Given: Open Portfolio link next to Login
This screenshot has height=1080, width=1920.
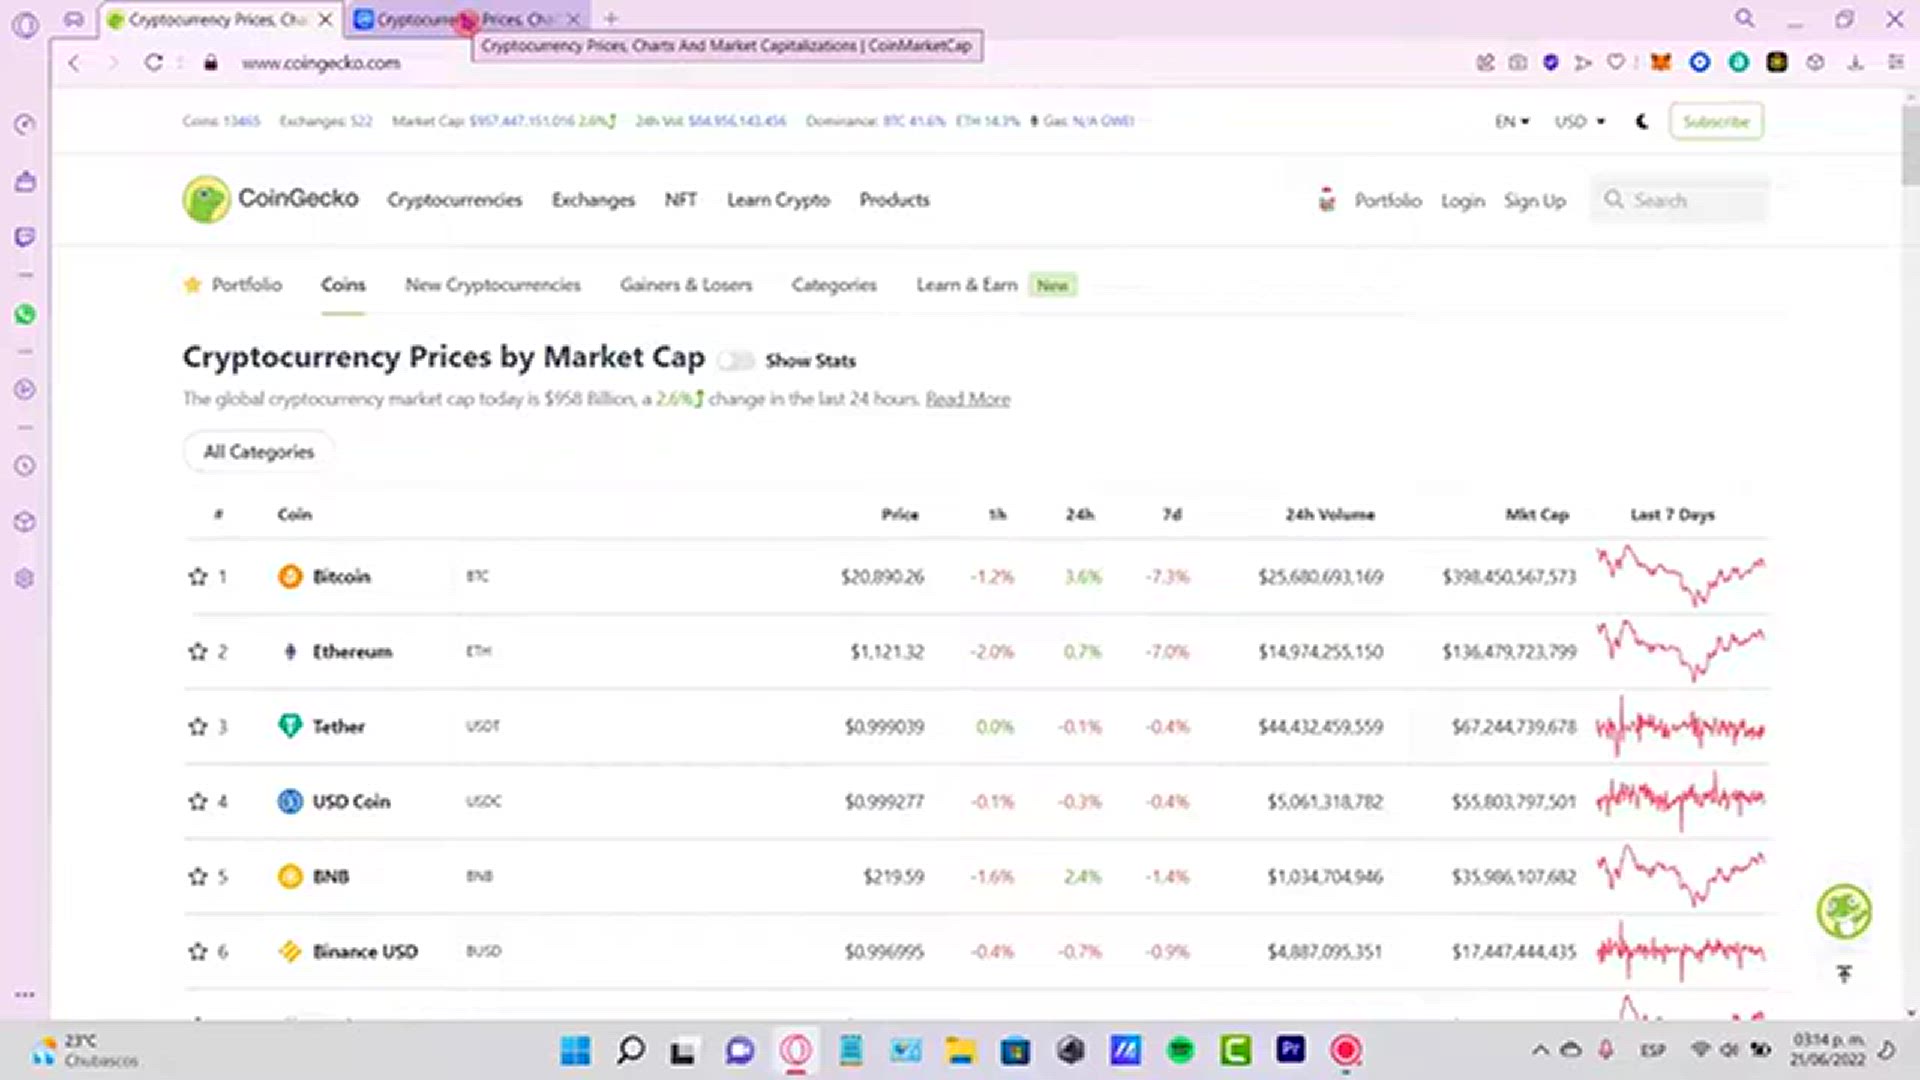Looking at the screenshot, I should [1387, 201].
